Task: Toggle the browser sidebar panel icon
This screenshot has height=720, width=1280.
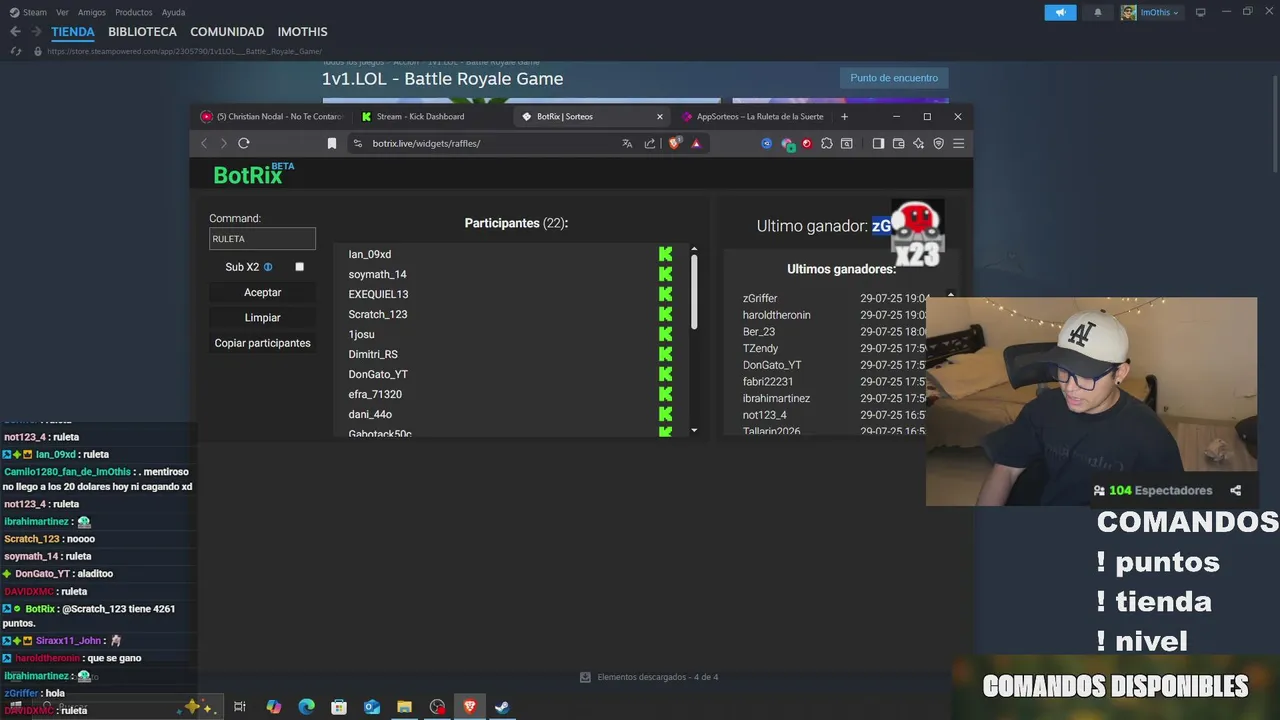Action: coord(878,143)
